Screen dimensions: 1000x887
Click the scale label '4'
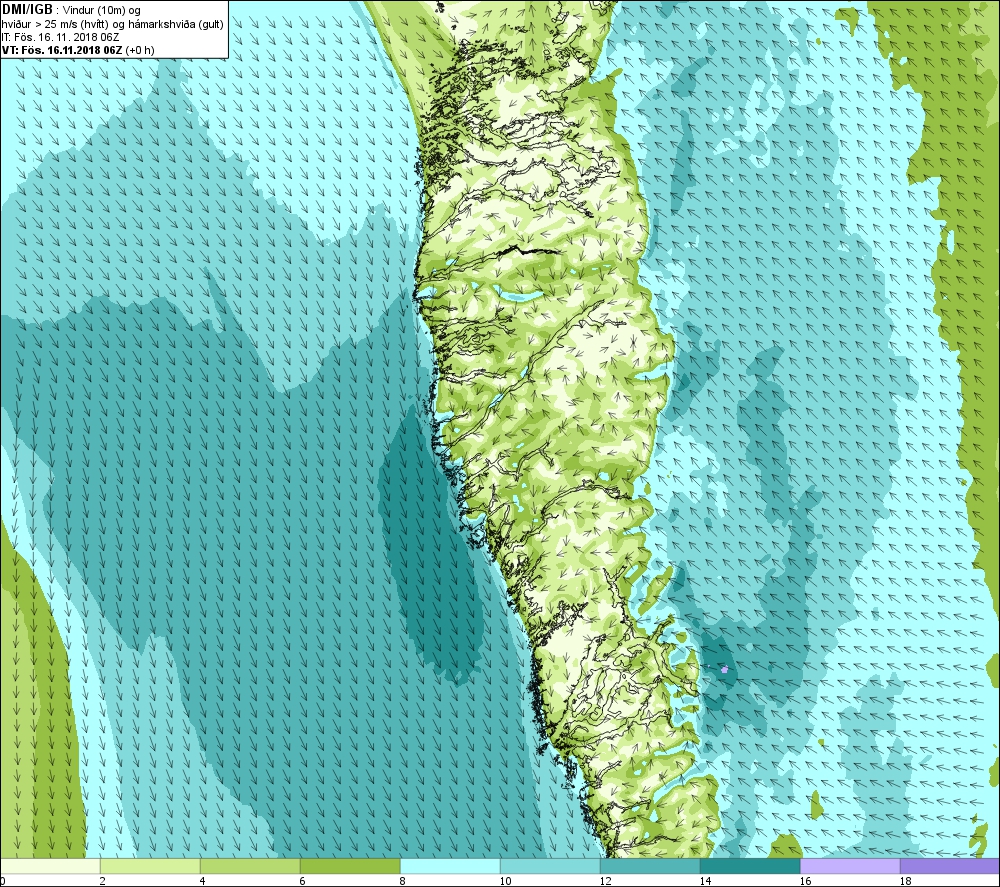click(203, 881)
